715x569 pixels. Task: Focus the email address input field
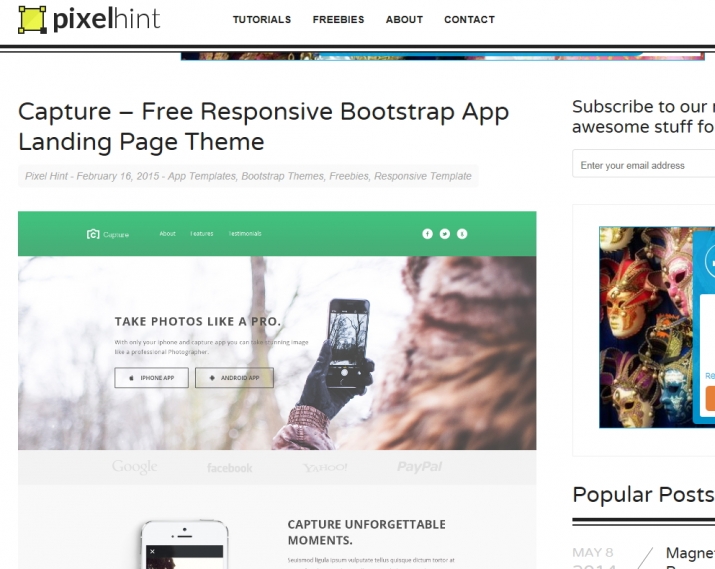pyautogui.click(x=643, y=165)
